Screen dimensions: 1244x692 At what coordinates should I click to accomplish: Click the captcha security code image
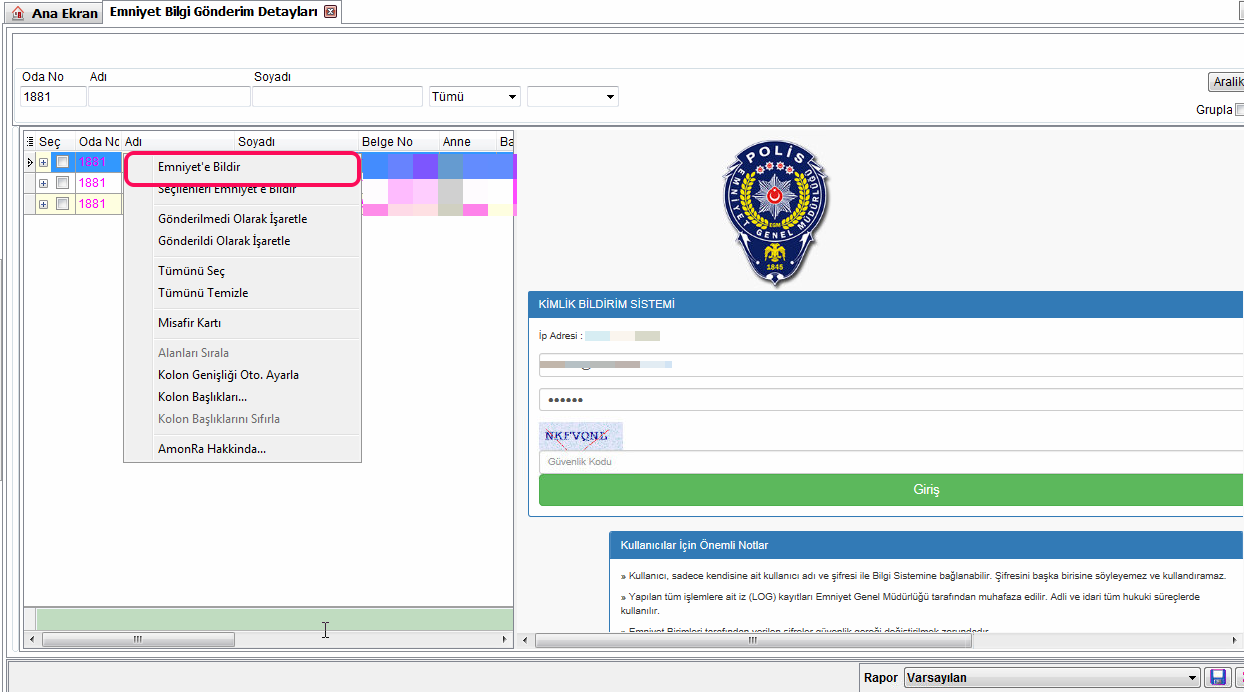[x=581, y=436]
